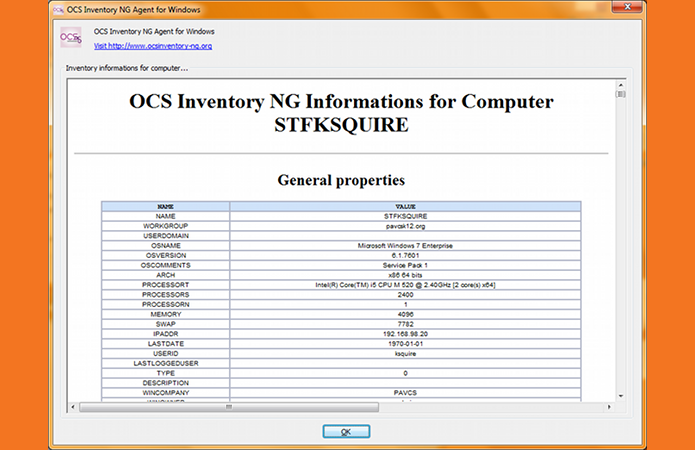Click the vertical scrollbar down arrow

[621, 396]
